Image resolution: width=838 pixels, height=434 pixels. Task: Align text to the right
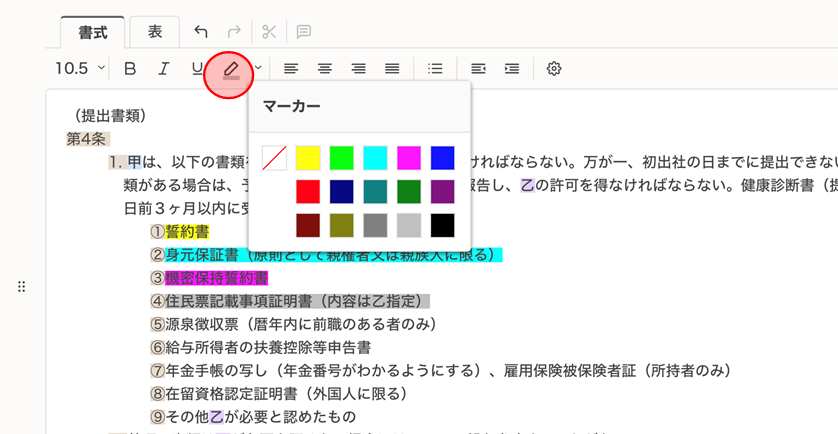[359, 69]
